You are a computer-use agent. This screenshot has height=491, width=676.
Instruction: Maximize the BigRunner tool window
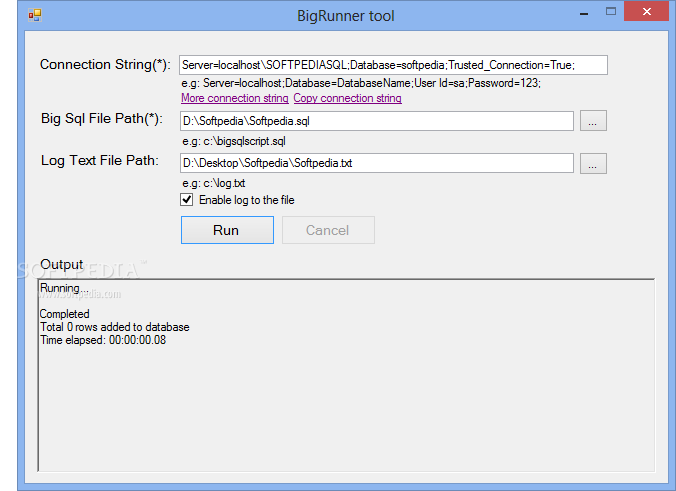608,13
